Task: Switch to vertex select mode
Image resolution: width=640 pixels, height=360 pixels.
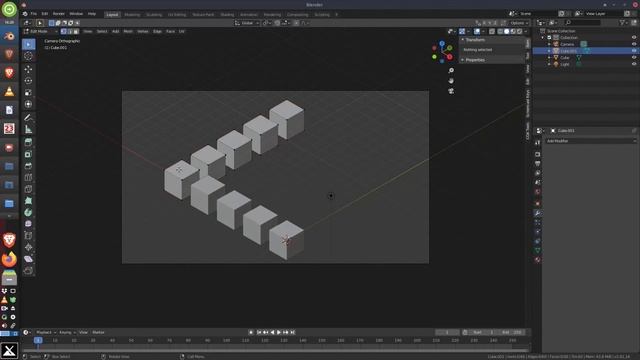Action: click(x=64, y=31)
